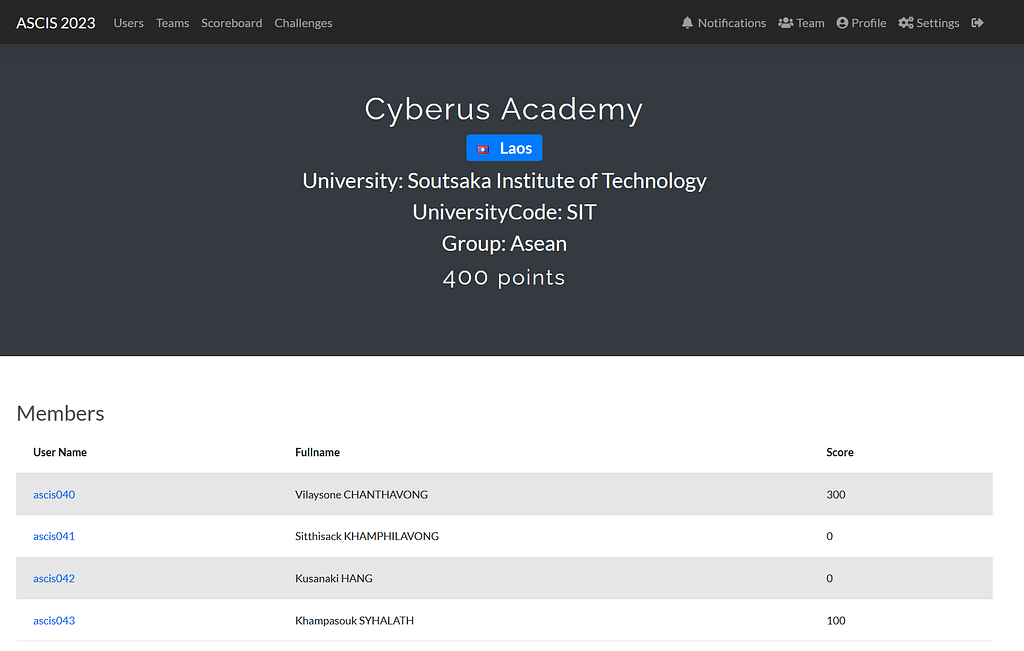
Task: Click the Laos flag icon
Action: click(483, 150)
